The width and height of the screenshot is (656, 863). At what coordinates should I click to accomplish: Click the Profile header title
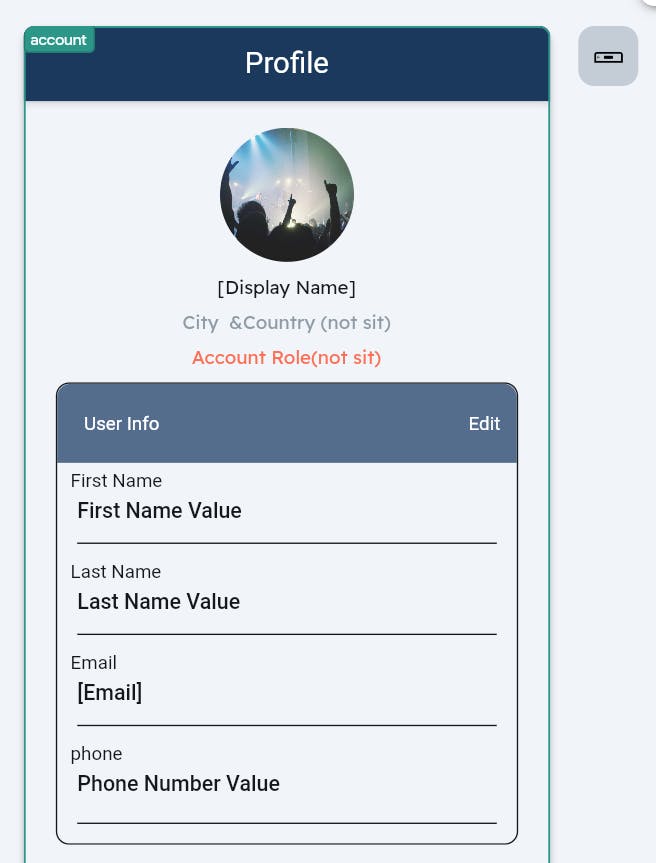(x=287, y=63)
